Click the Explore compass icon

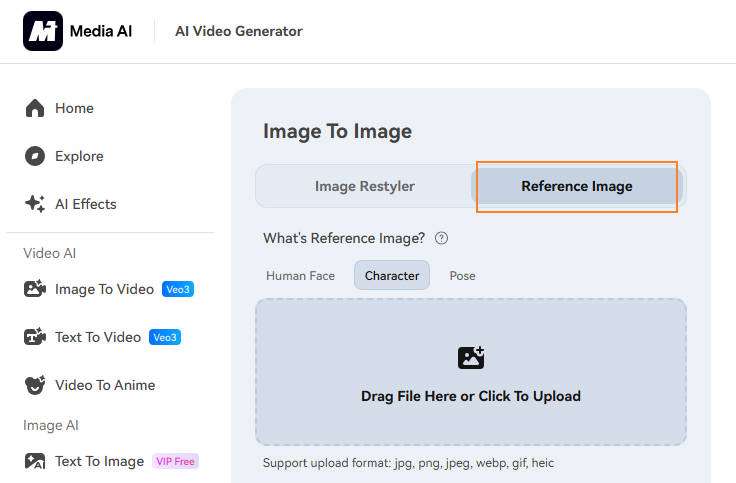point(35,156)
